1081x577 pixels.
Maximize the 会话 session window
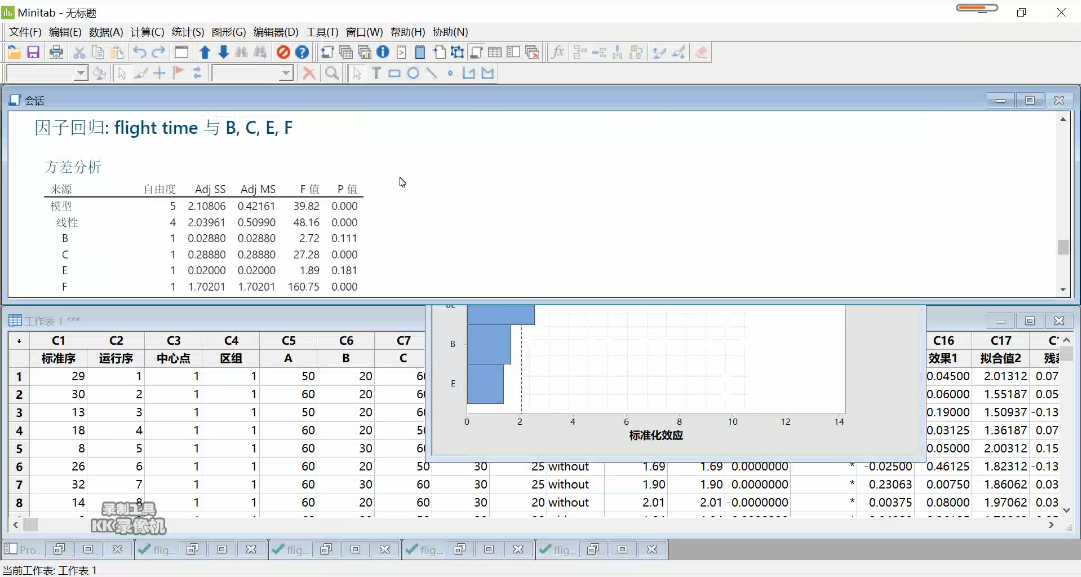(x=1029, y=101)
